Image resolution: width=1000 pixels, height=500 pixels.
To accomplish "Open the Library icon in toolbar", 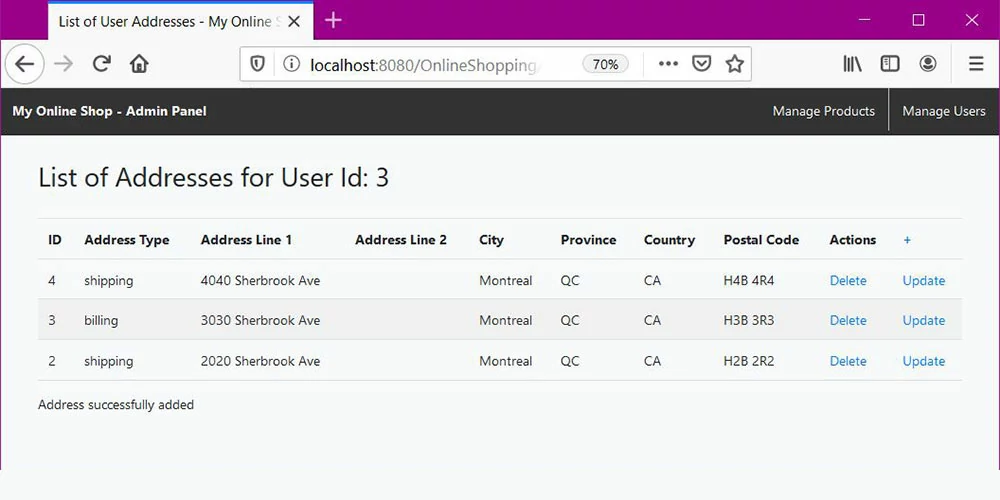I will [853, 64].
